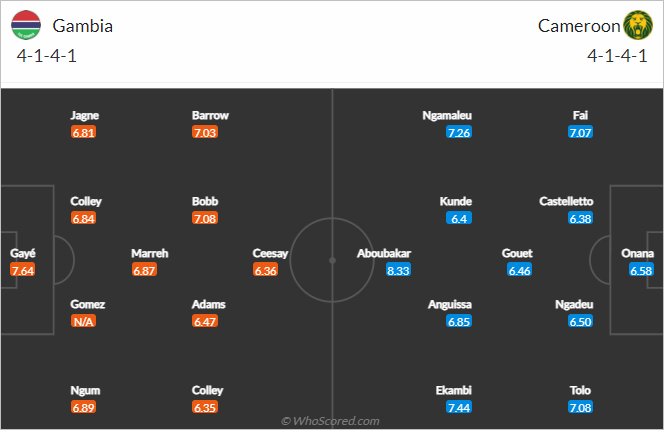This screenshot has height=430, width=664.
Task: Click player name Marreh
Action: click(x=149, y=253)
